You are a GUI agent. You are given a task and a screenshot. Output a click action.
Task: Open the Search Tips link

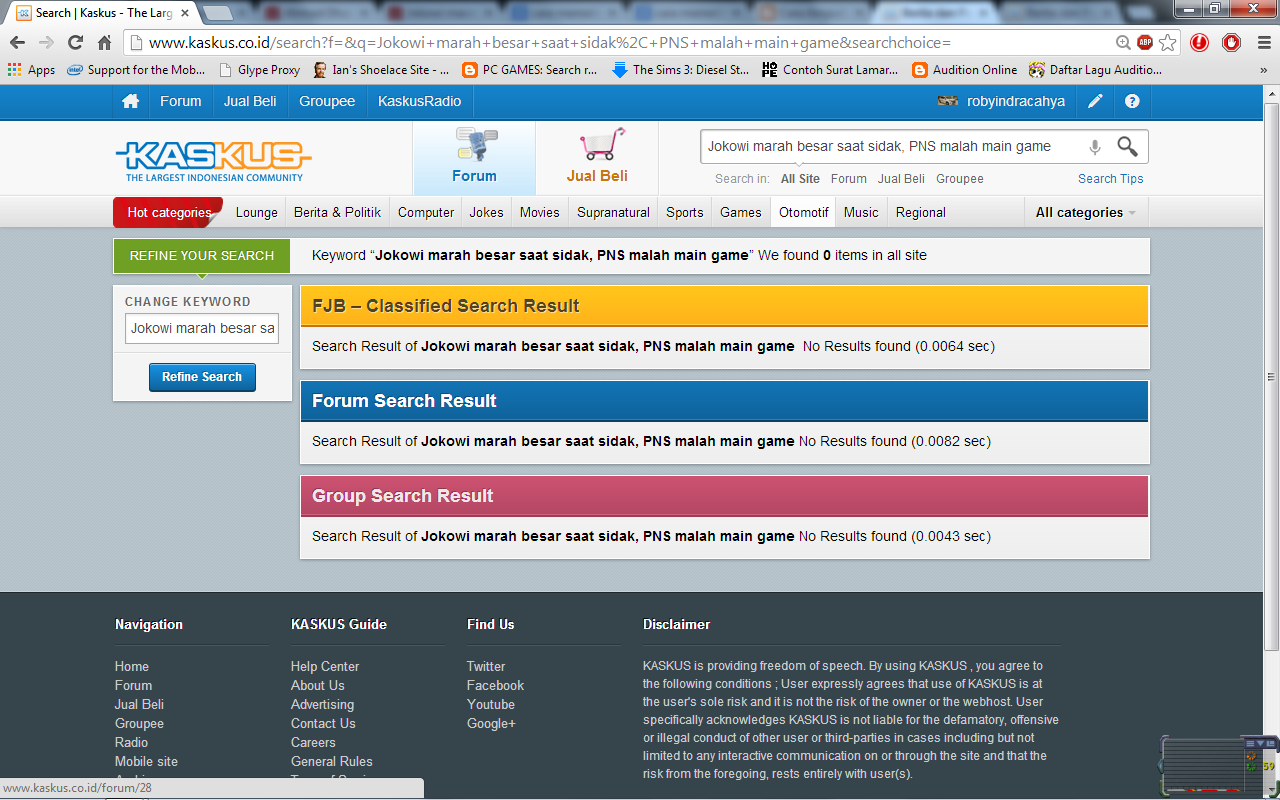(1111, 179)
